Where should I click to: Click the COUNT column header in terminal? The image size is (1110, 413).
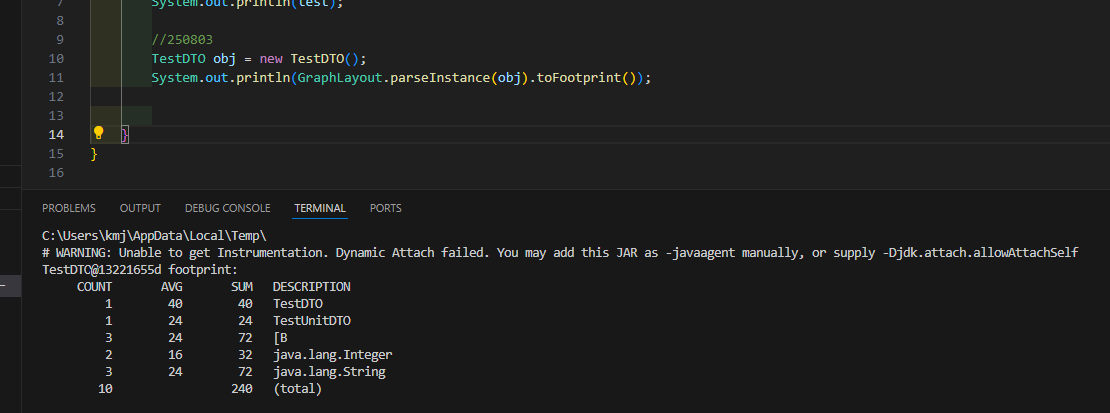94,287
